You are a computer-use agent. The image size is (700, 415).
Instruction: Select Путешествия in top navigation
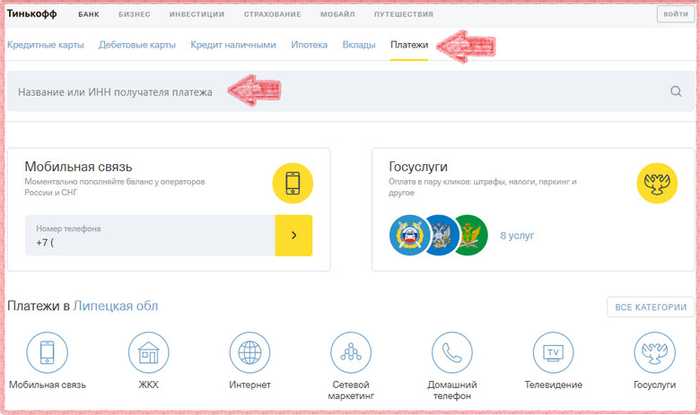point(404,14)
